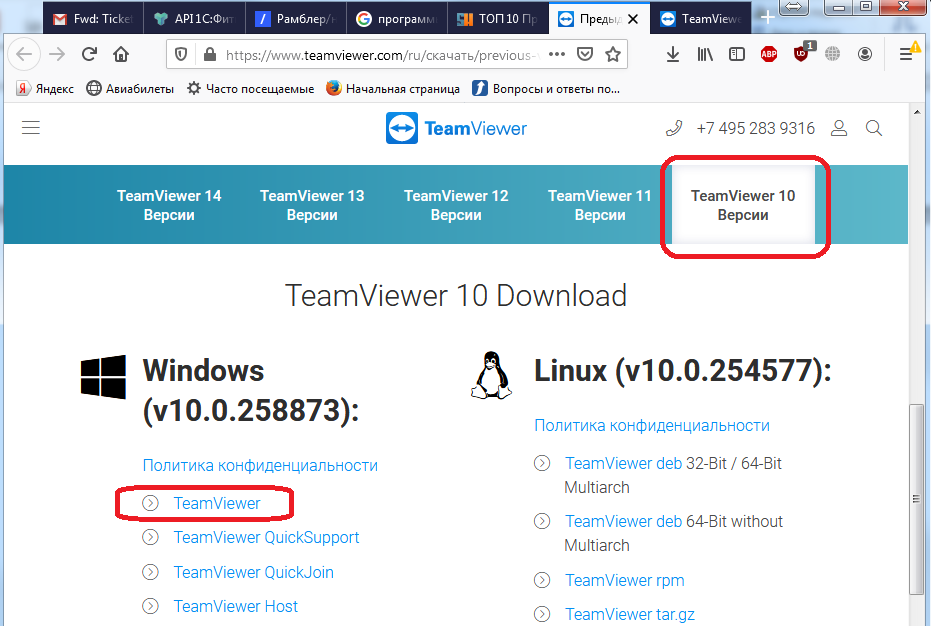Open Windows Политика конфиденциальности link
The image size is (931, 626).
[260, 465]
